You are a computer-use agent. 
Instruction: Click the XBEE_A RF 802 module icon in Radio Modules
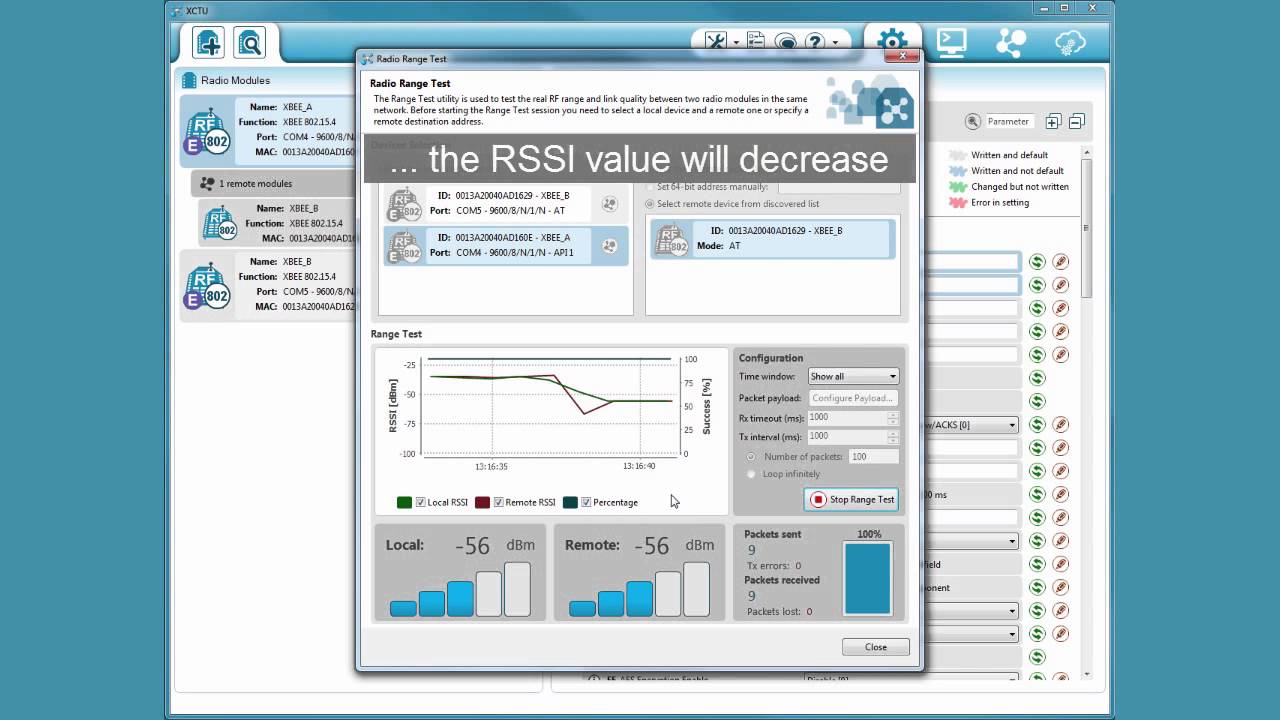click(x=207, y=131)
